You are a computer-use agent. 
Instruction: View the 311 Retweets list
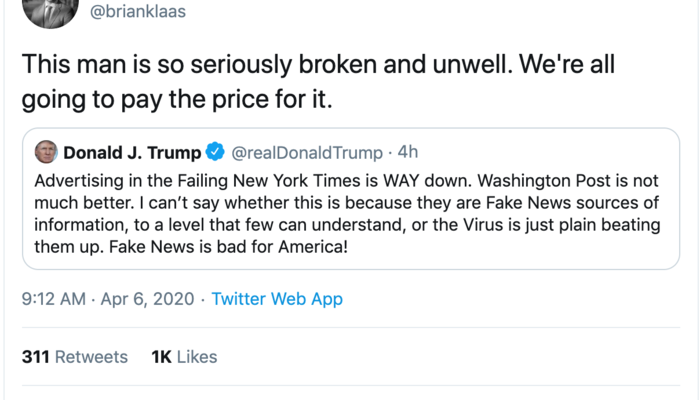tap(75, 357)
